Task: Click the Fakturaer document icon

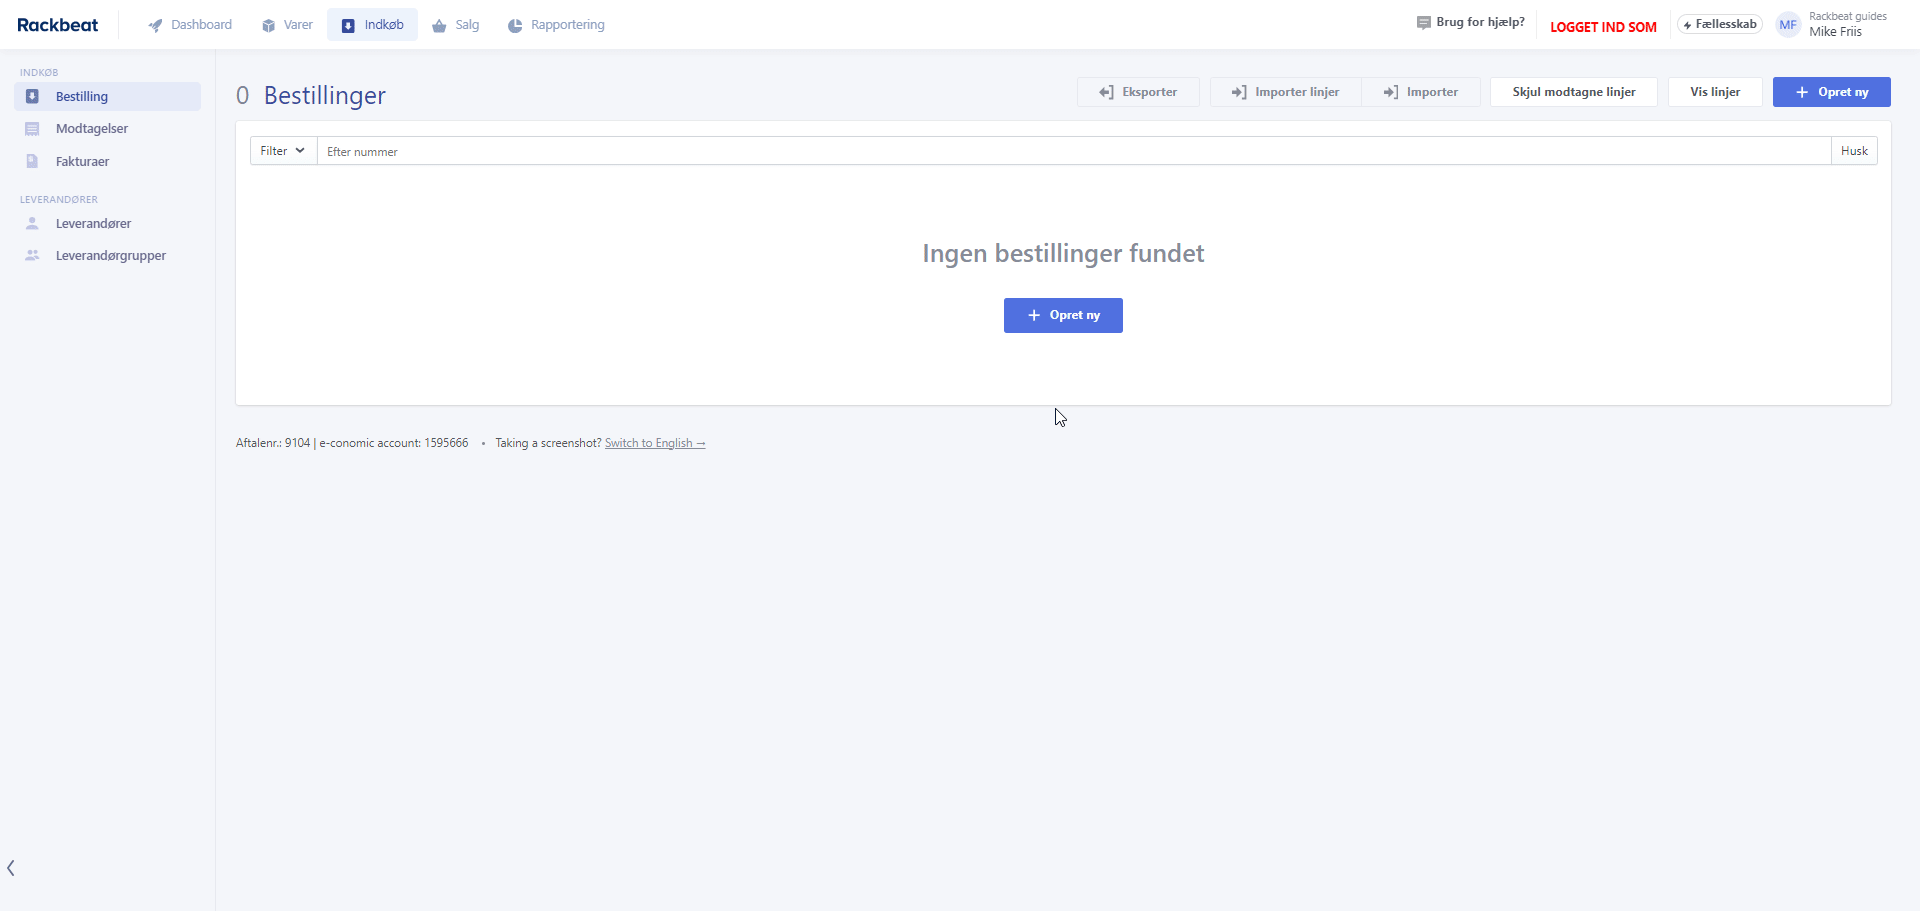Action: [x=33, y=161]
